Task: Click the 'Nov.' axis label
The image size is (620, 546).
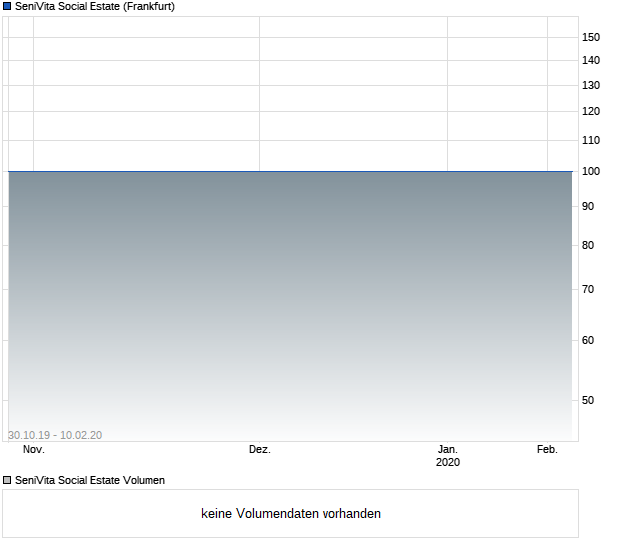Action: pyautogui.click(x=34, y=450)
